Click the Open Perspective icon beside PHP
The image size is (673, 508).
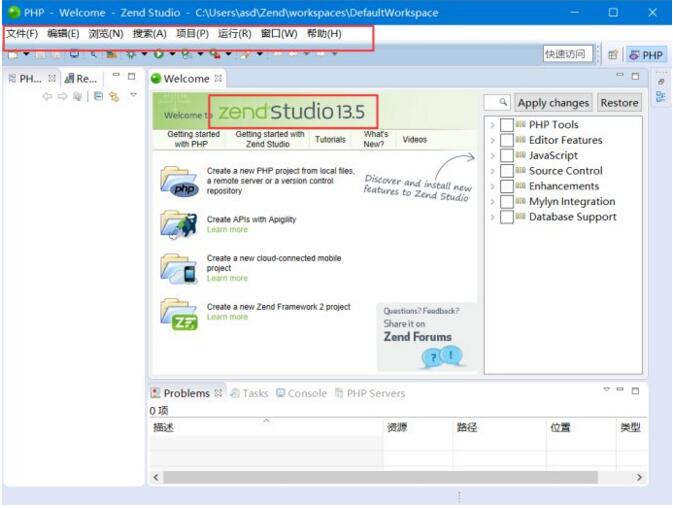pyautogui.click(x=613, y=54)
